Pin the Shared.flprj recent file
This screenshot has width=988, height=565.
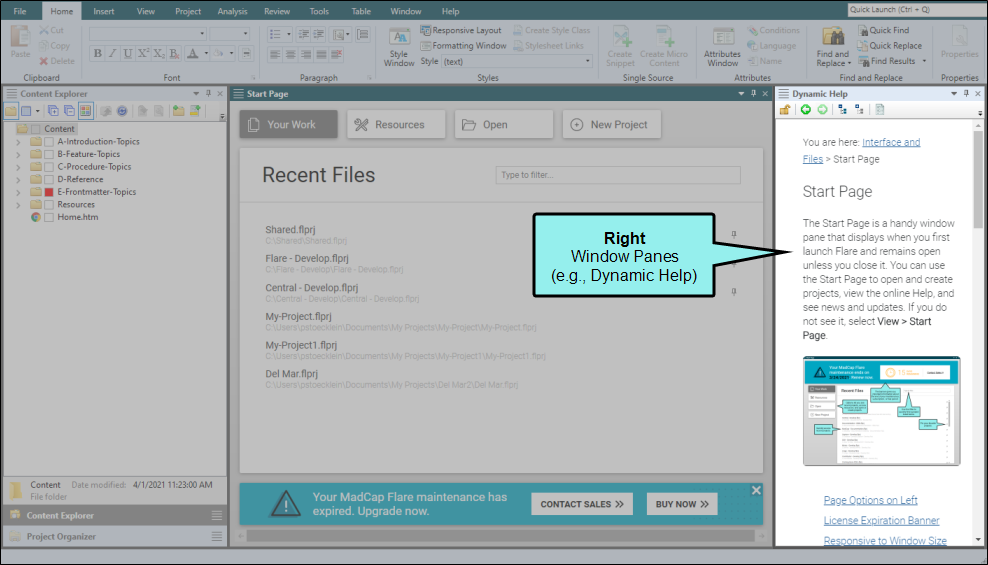click(x=734, y=234)
